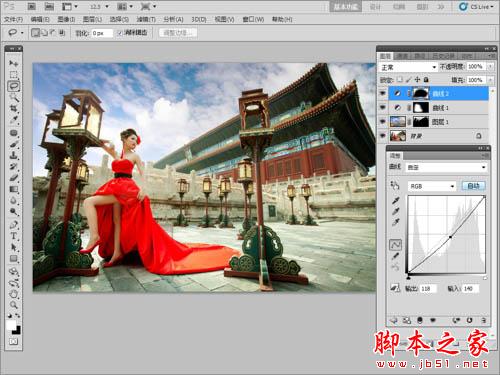Select the Eyedropper tool in the toolbox
Image resolution: width=500 pixels, height=375 pixels.
click(x=13, y=120)
